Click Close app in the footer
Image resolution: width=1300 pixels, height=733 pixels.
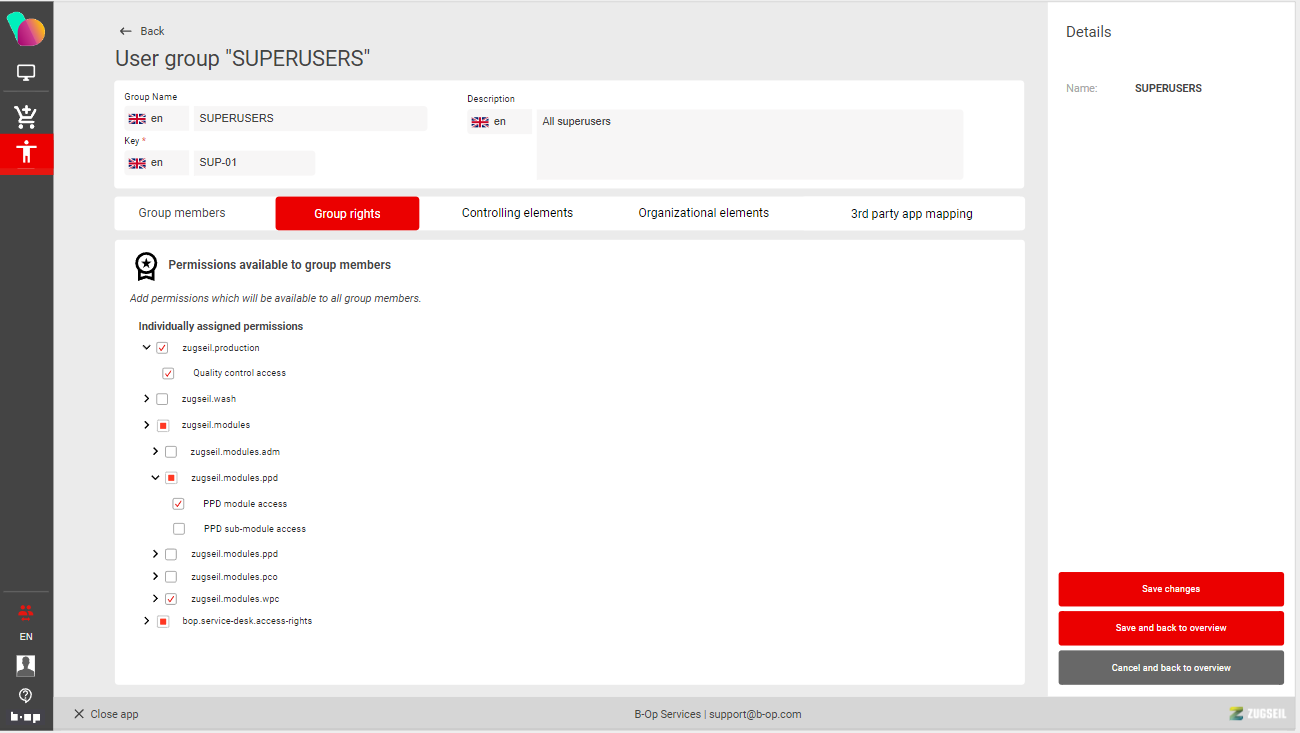coord(106,714)
